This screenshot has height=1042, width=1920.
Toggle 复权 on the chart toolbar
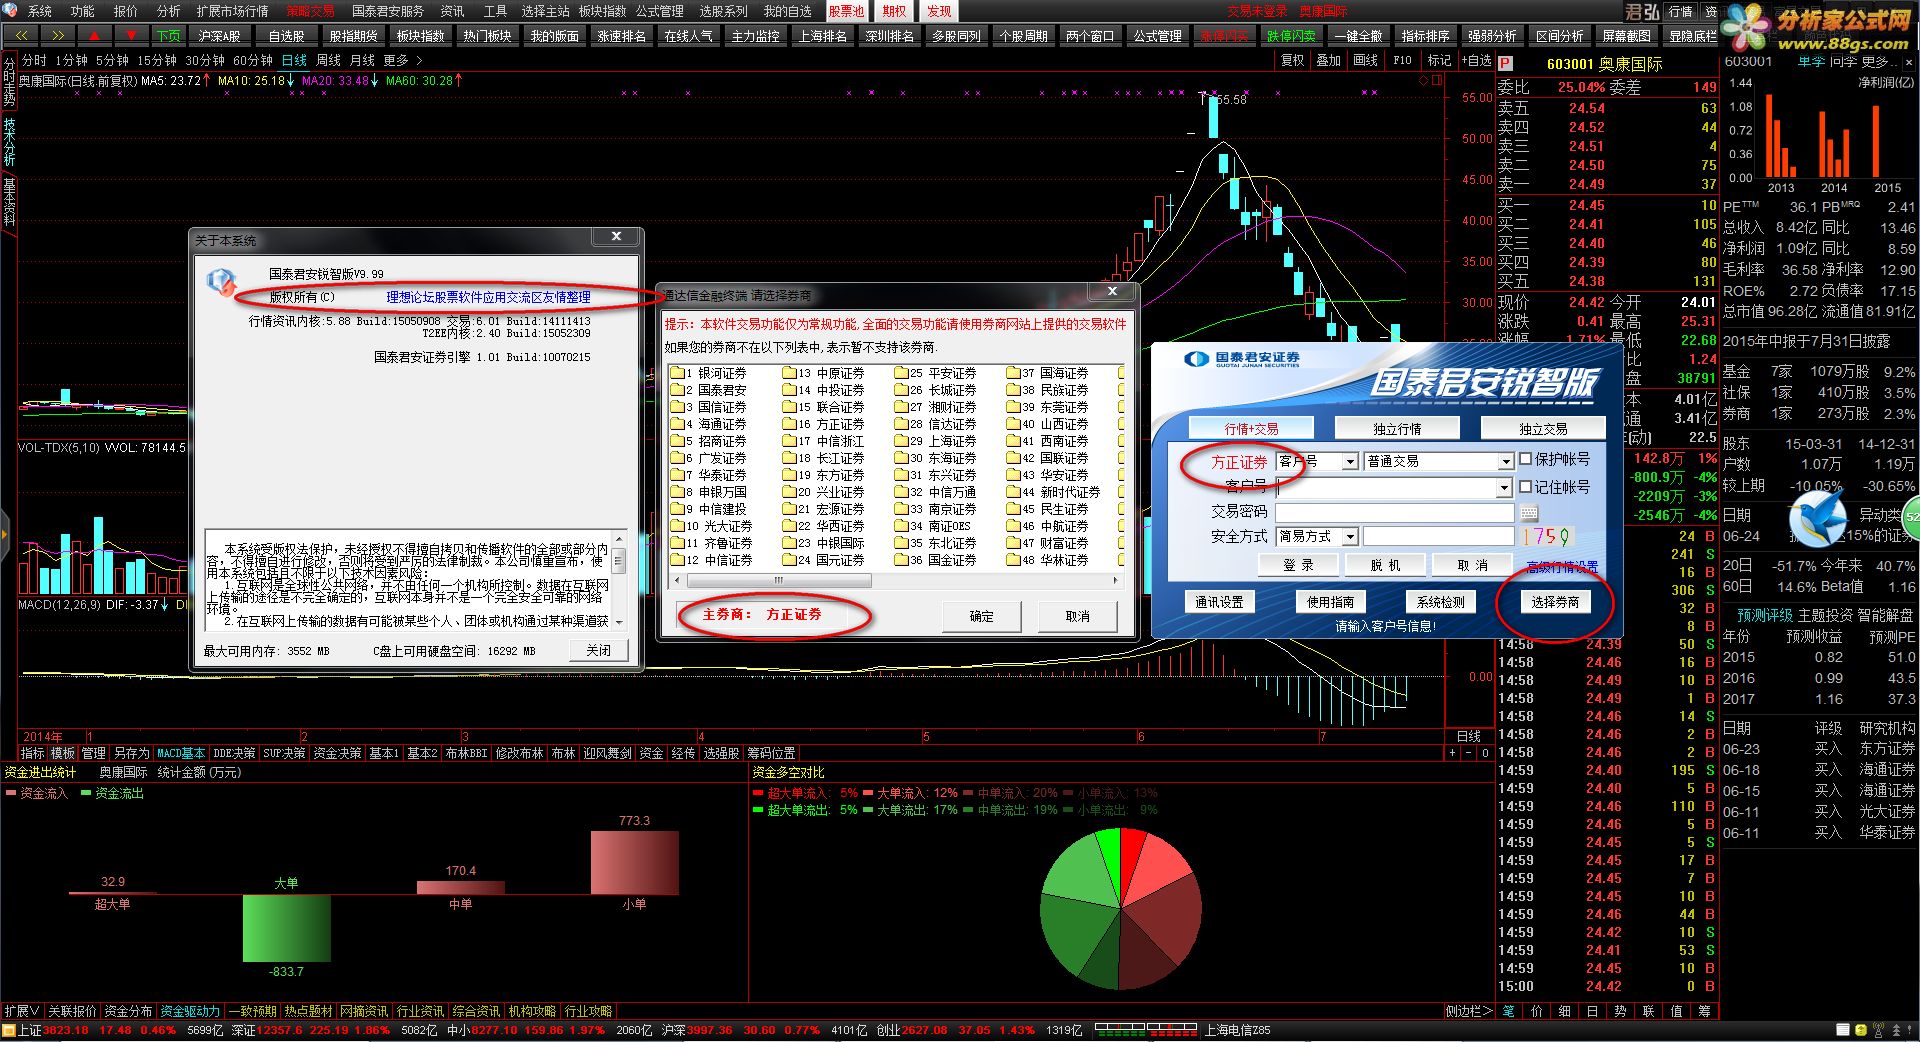tap(1293, 61)
